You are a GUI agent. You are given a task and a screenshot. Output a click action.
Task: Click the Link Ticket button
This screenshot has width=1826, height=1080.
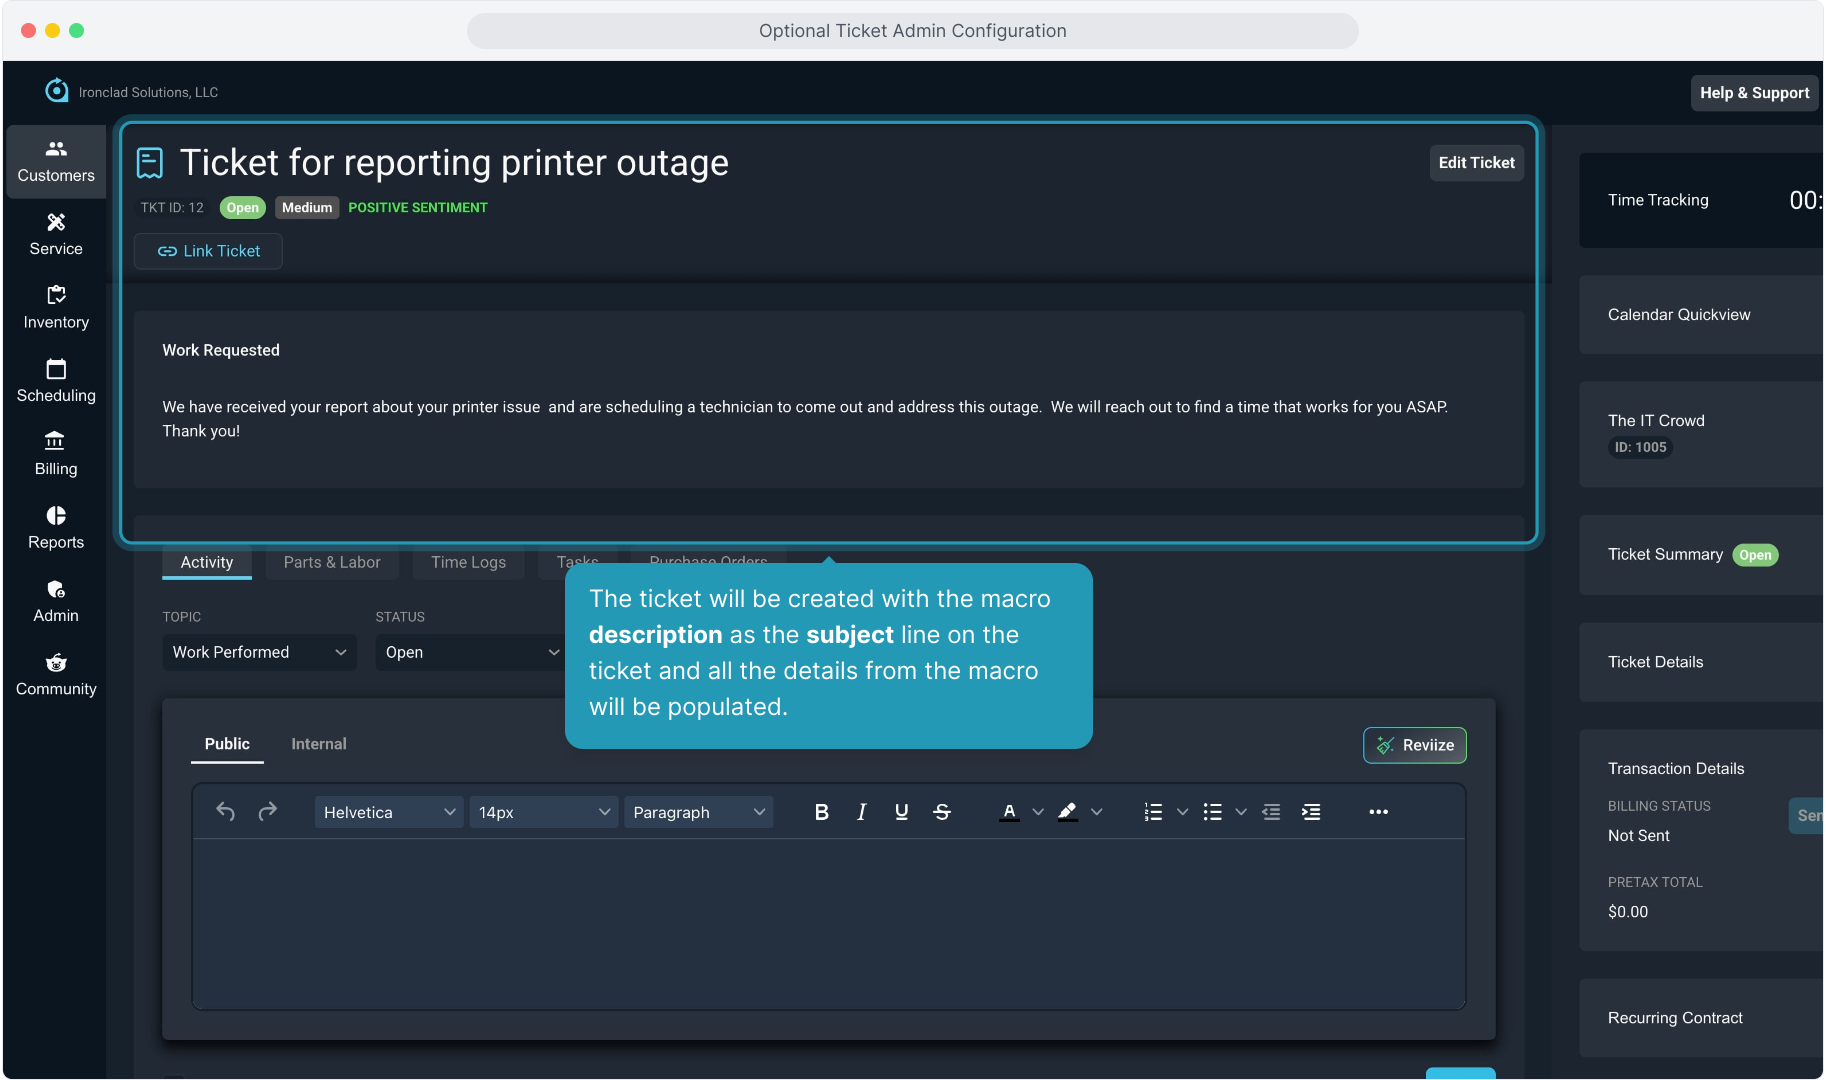(x=208, y=251)
